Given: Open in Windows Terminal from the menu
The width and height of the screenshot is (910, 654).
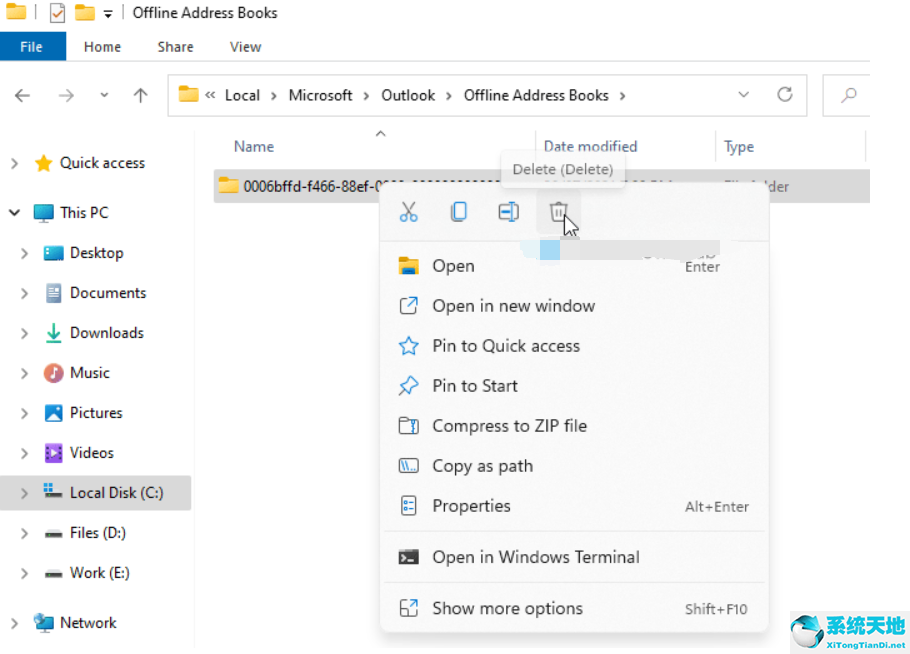Looking at the screenshot, I should point(535,557).
